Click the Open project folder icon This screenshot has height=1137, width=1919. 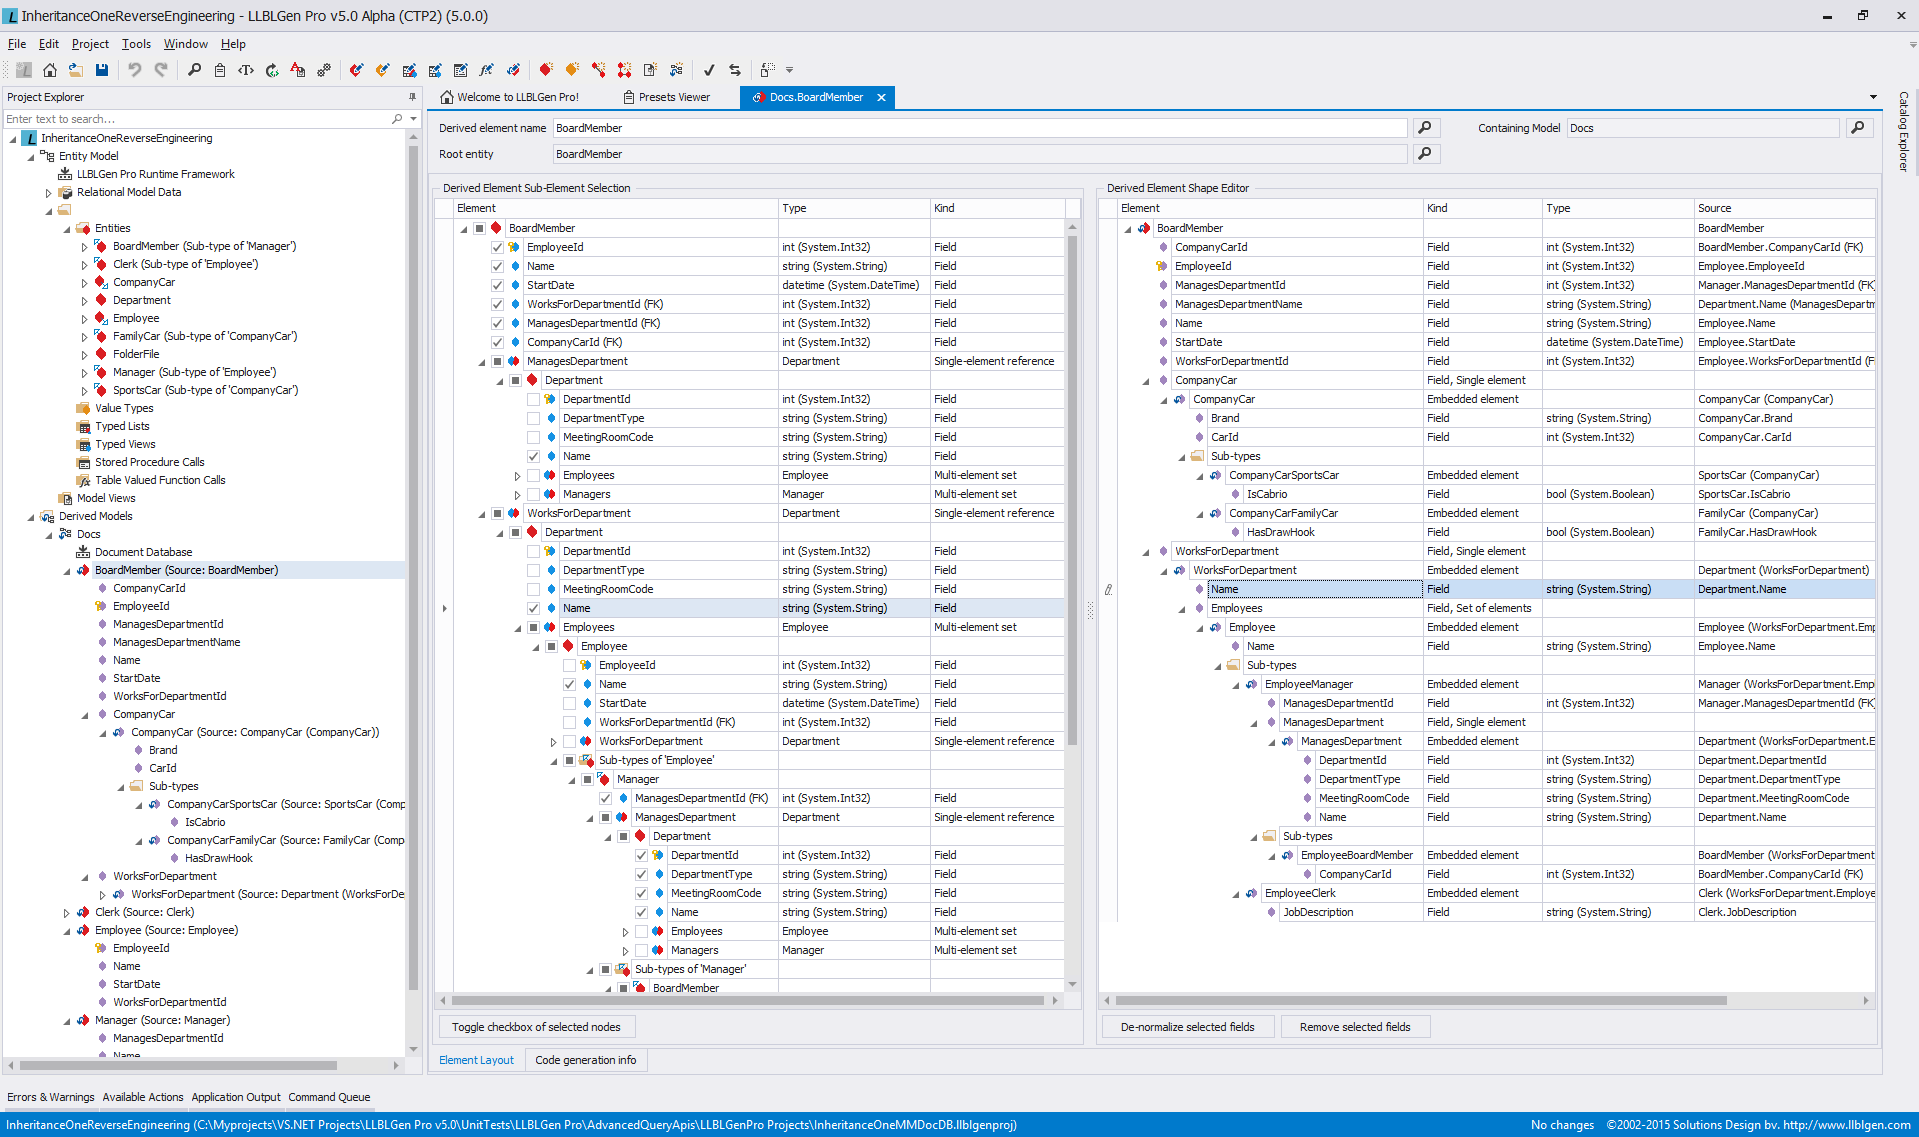[75, 70]
